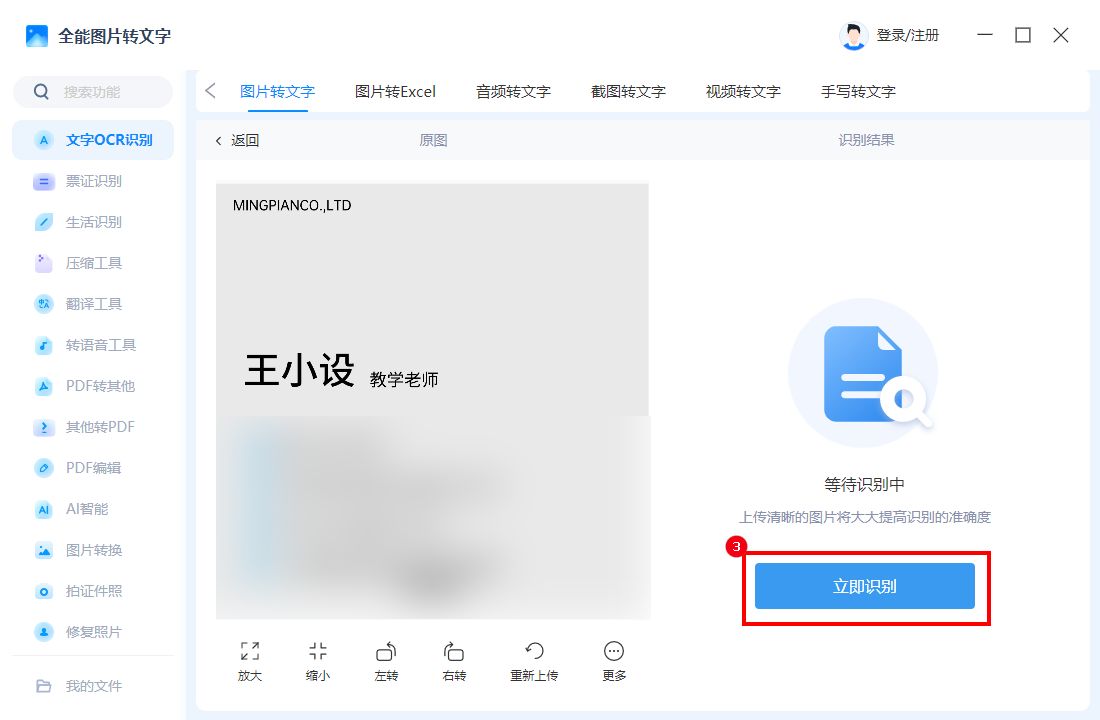
Task: Select the 截图转文字 tab
Action: coord(628,91)
